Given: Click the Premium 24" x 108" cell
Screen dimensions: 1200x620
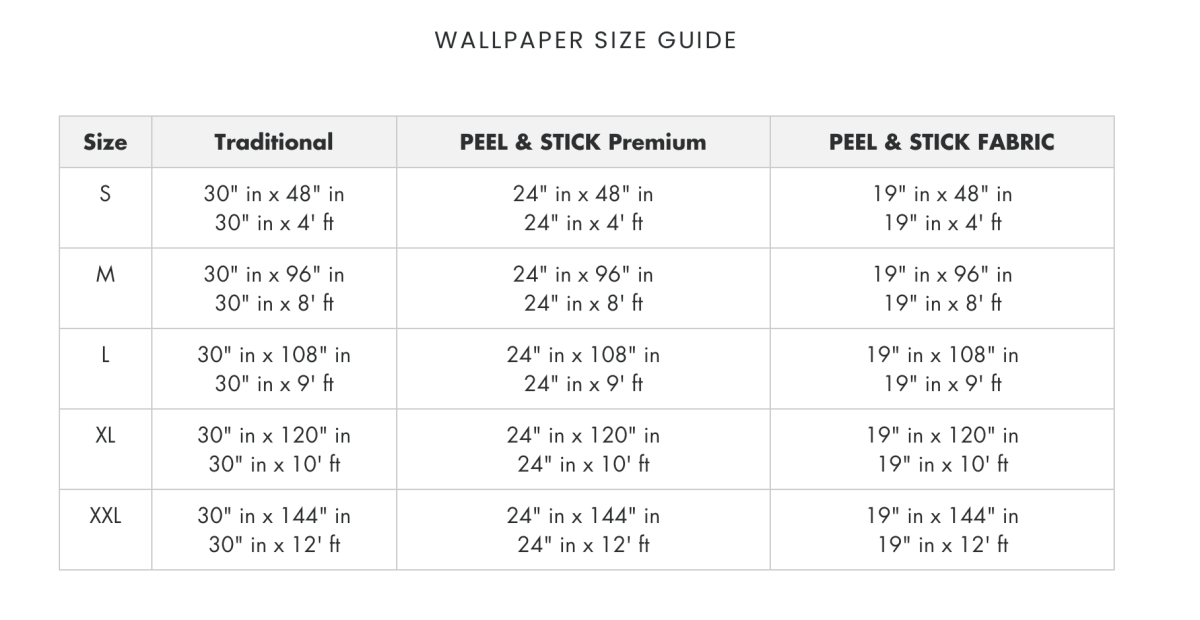Looking at the screenshot, I should click(x=583, y=369).
